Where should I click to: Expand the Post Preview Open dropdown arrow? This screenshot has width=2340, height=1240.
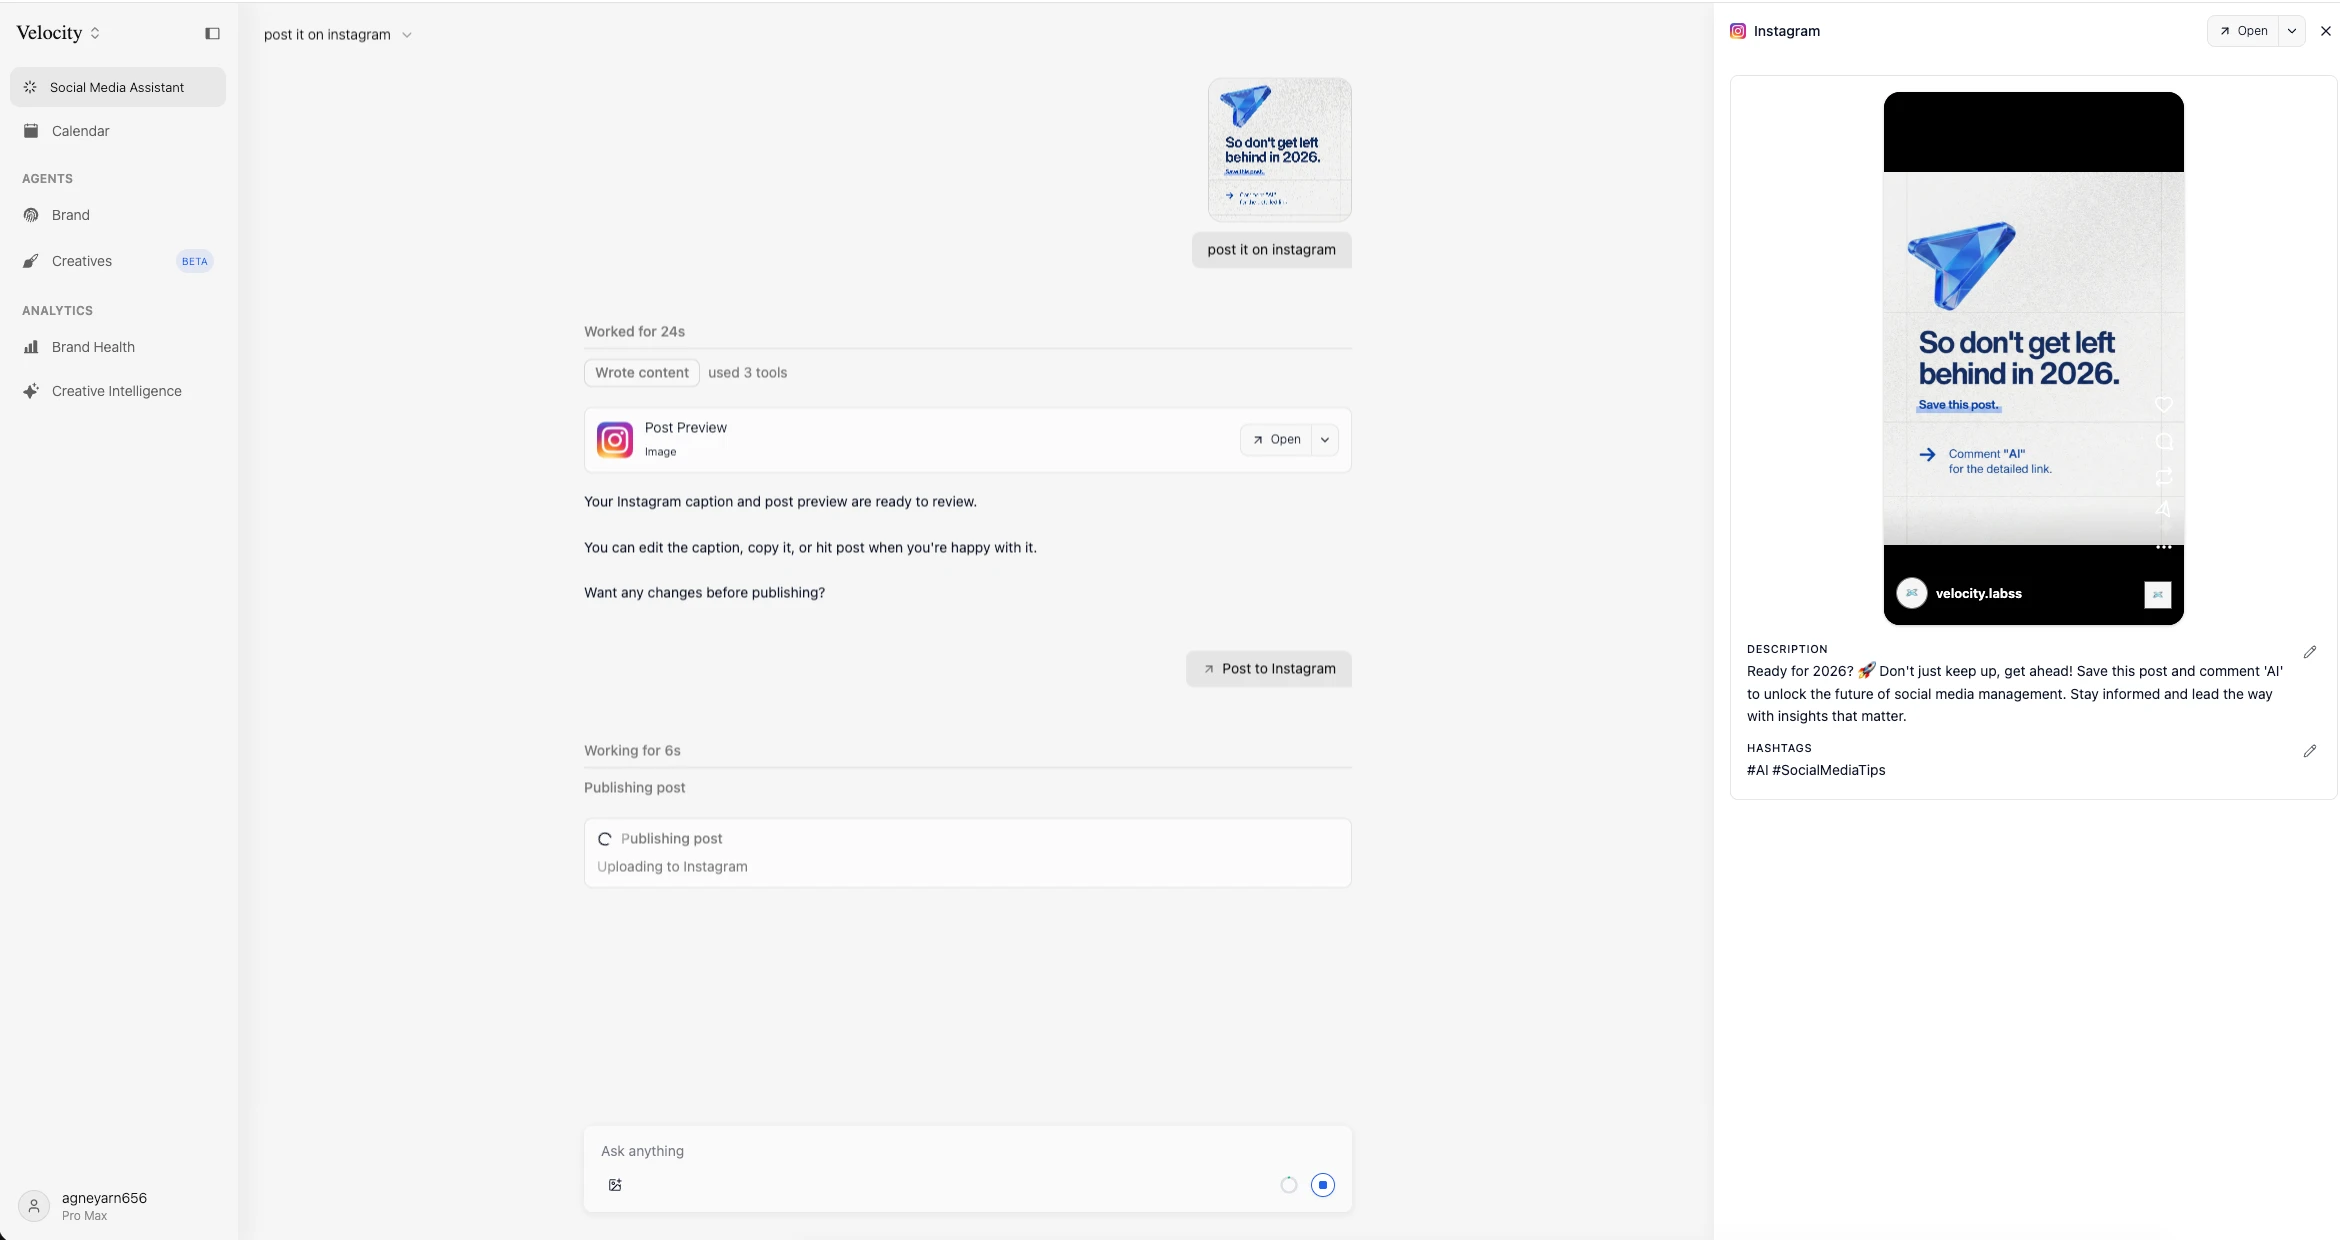pos(1325,440)
